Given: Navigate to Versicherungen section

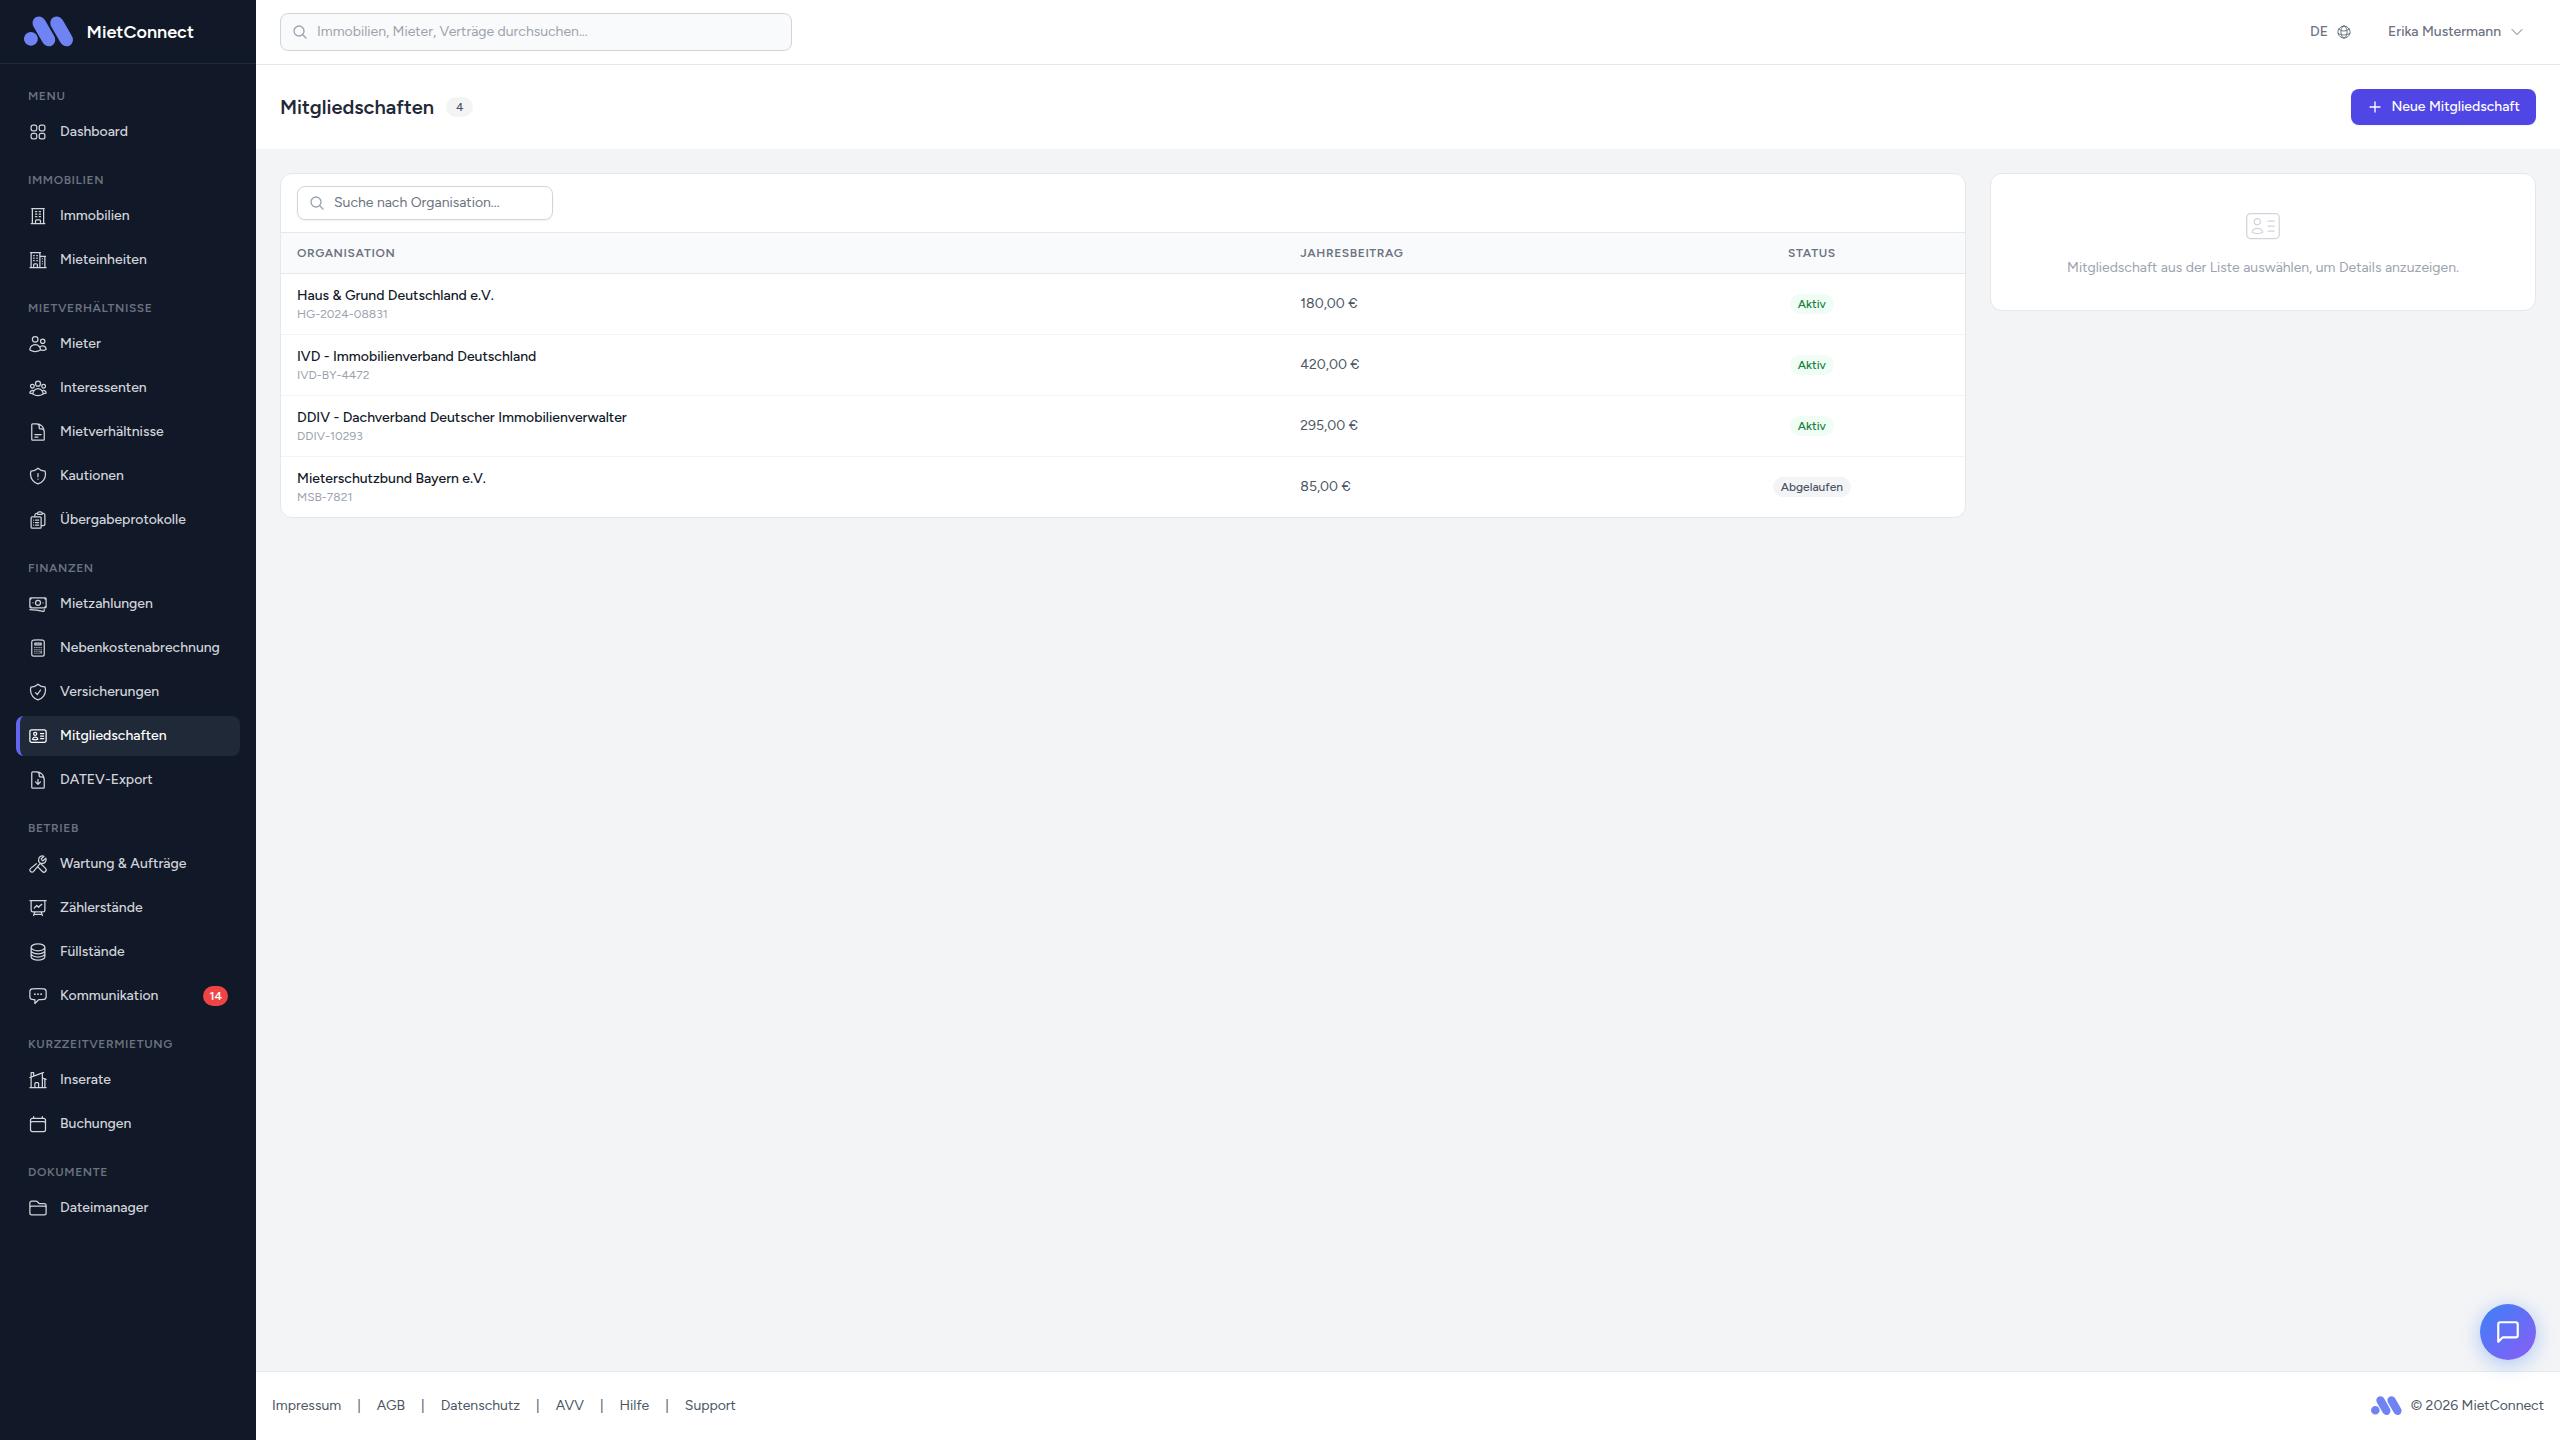Looking at the screenshot, I should point(109,691).
